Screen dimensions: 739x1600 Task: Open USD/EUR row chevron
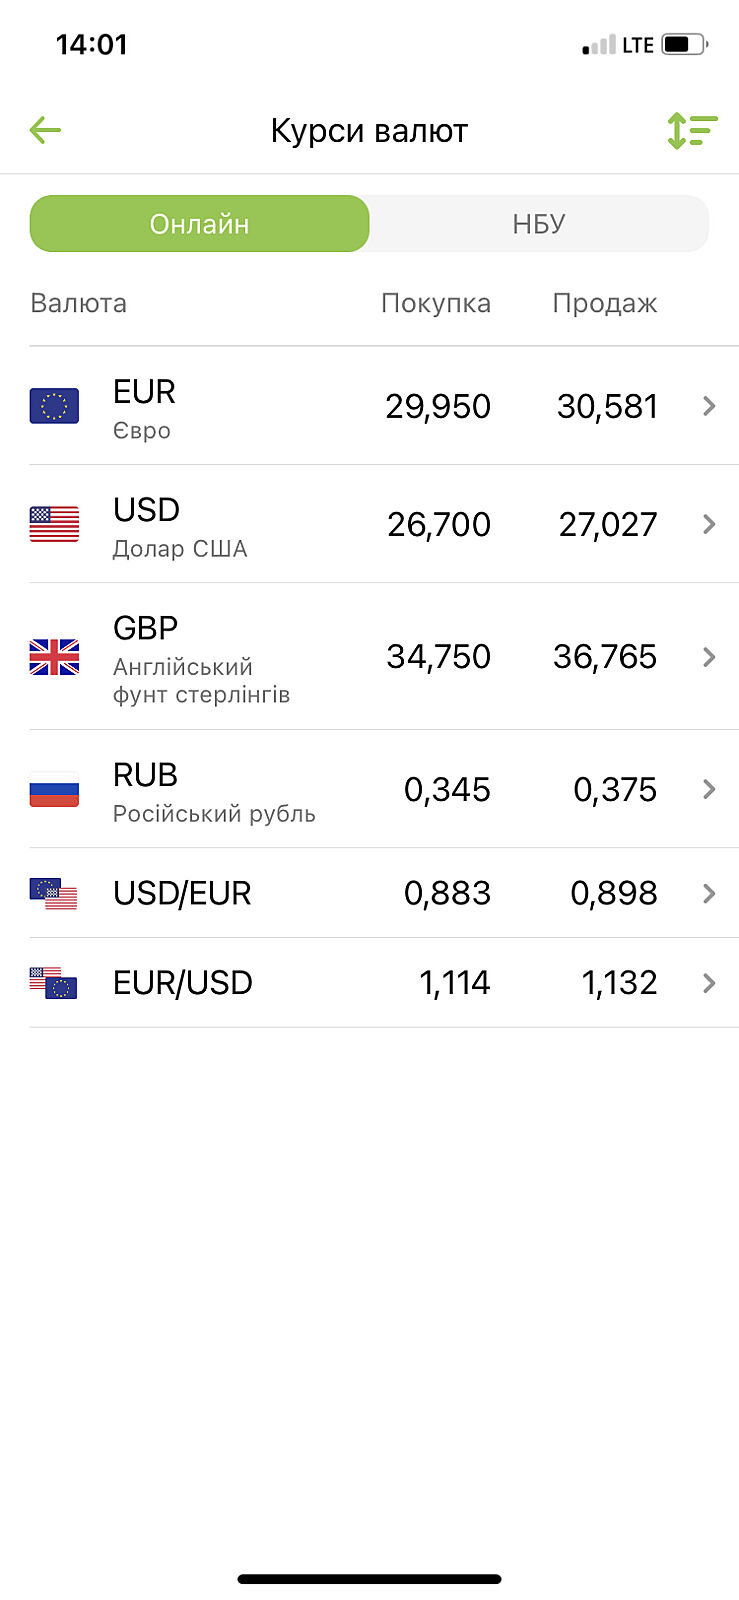click(x=709, y=893)
